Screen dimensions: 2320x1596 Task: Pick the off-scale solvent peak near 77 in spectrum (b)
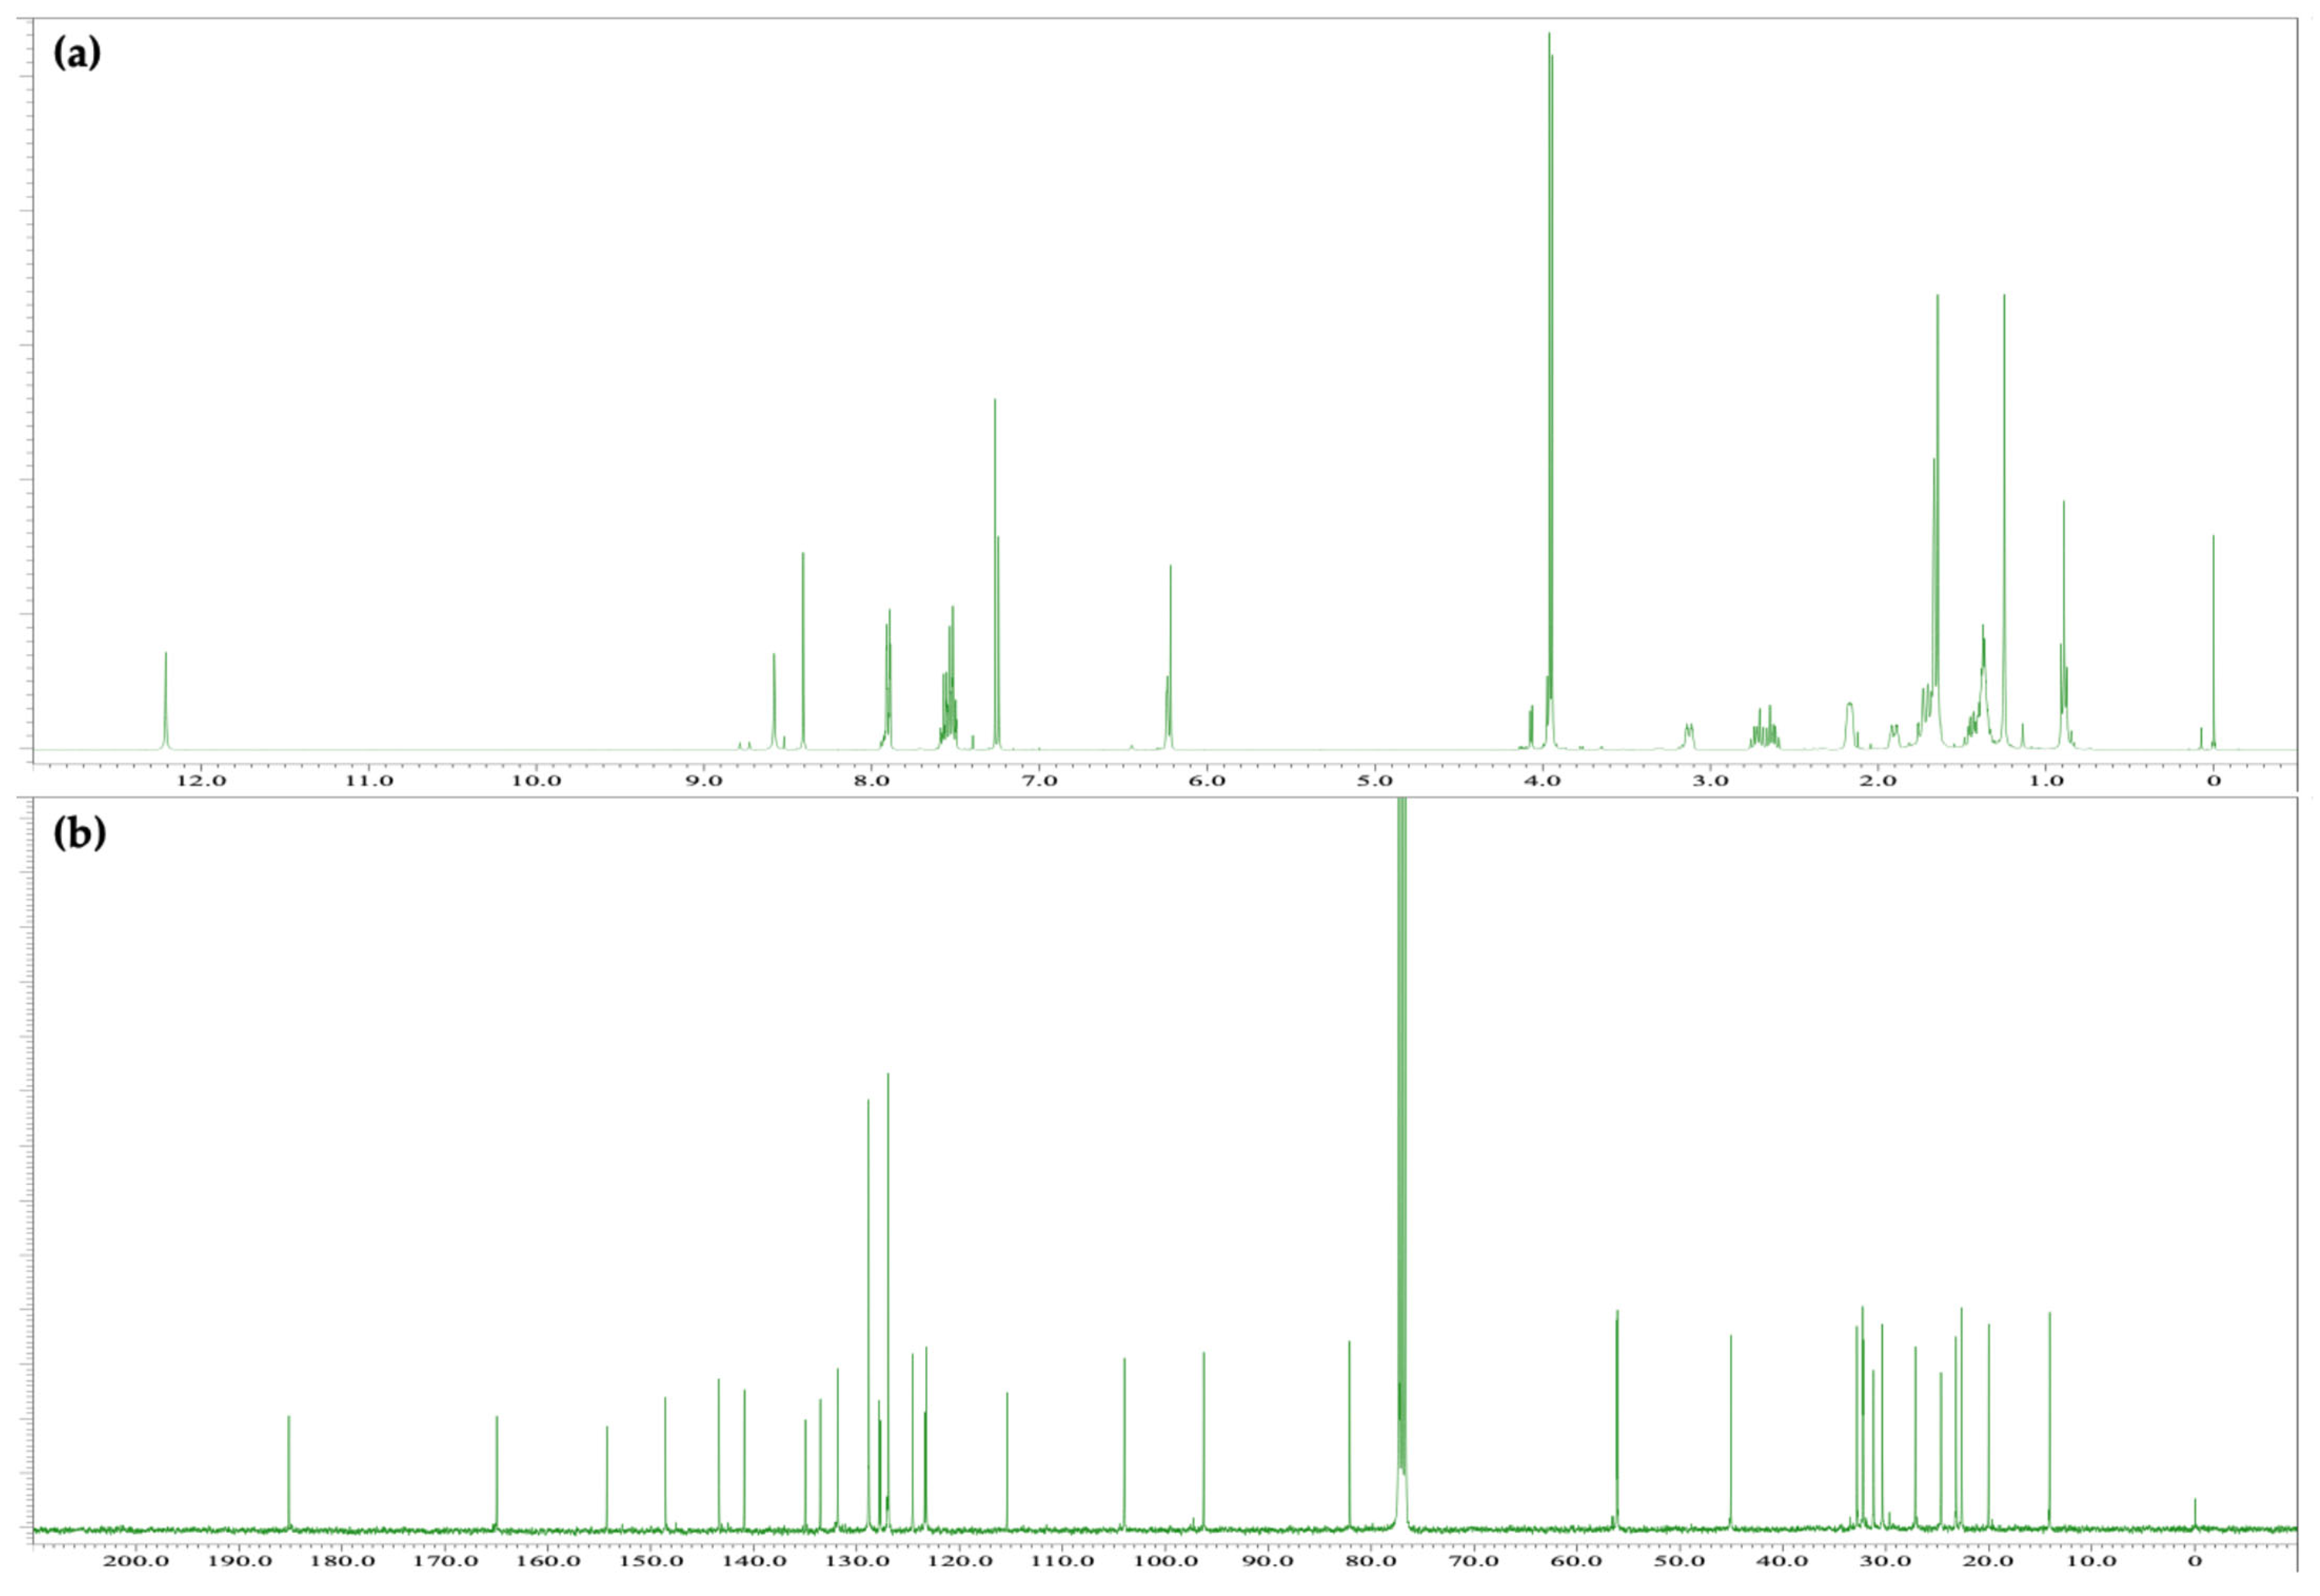[x=1402, y=1162]
